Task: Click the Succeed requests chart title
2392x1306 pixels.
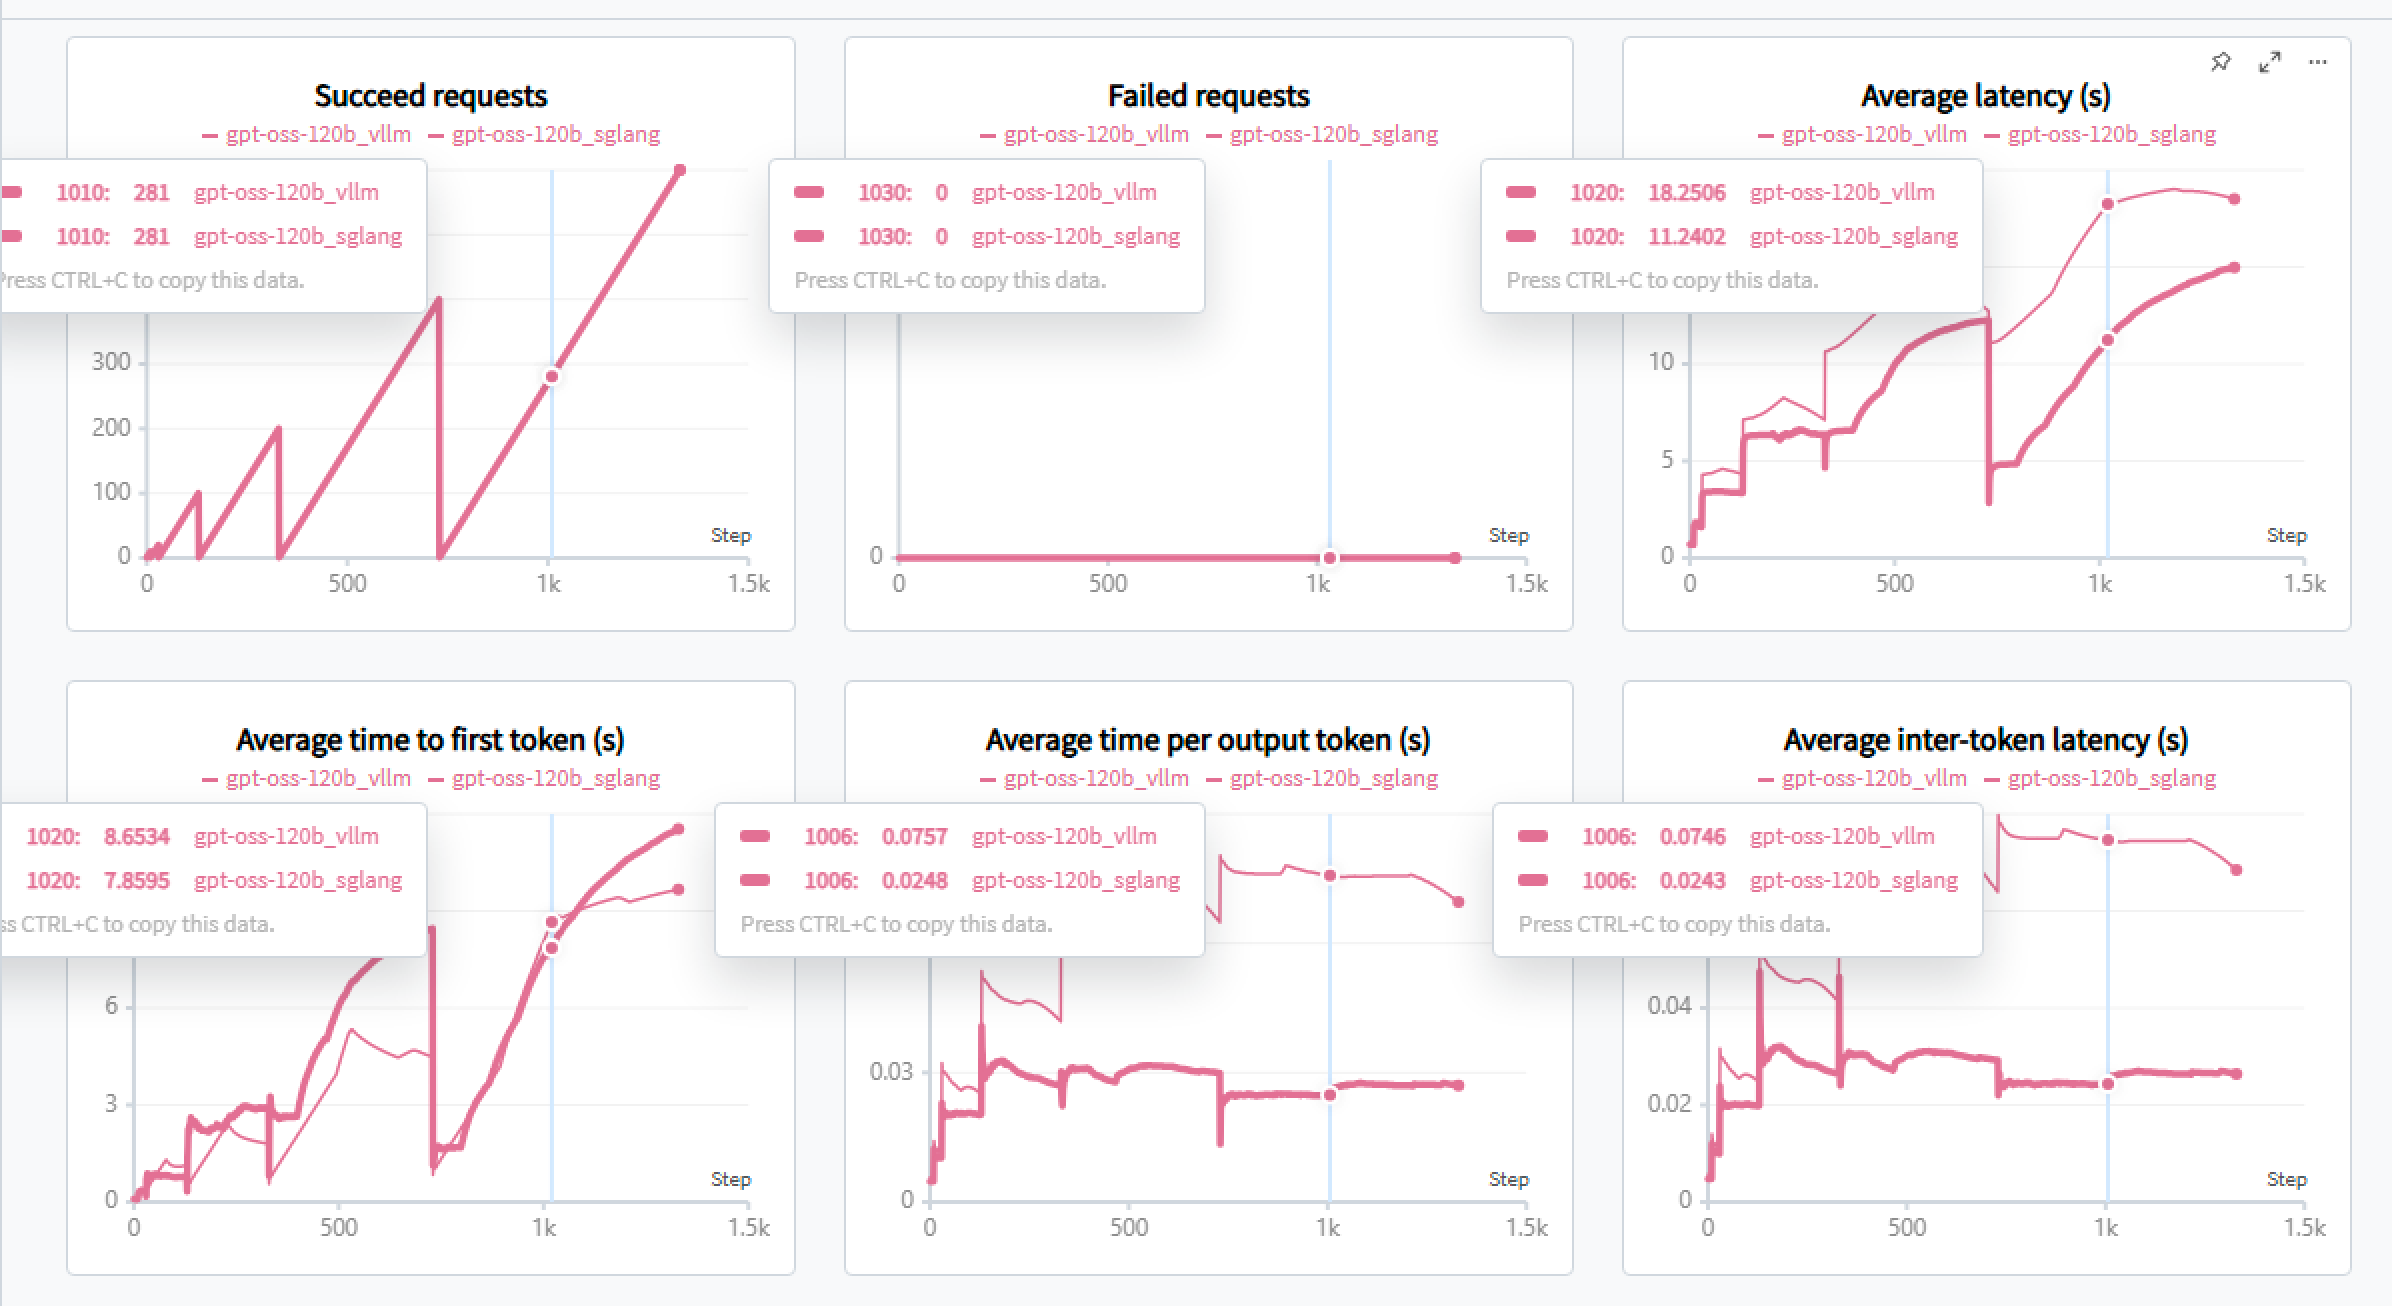Action: point(431,96)
